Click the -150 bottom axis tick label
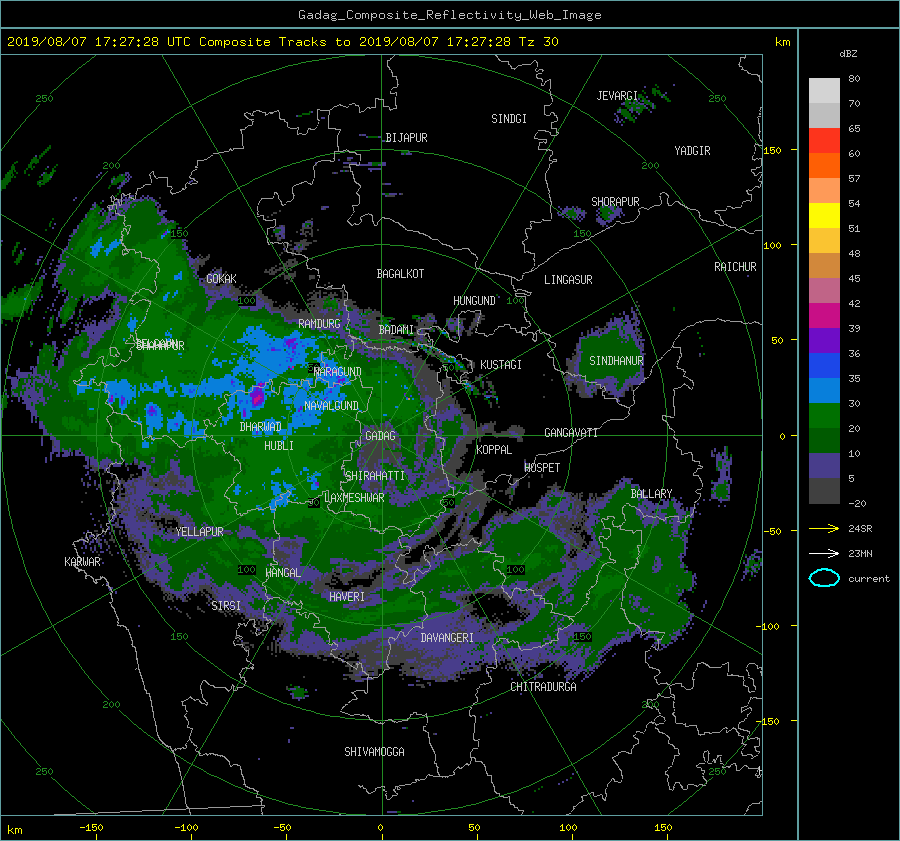 [91, 828]
